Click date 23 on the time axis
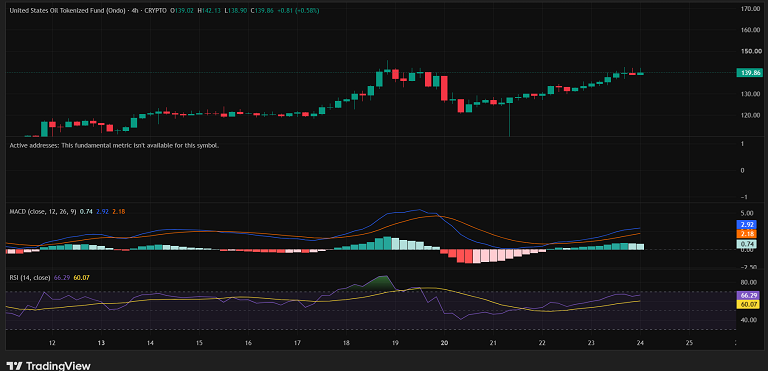 click(x=591, y=343)
